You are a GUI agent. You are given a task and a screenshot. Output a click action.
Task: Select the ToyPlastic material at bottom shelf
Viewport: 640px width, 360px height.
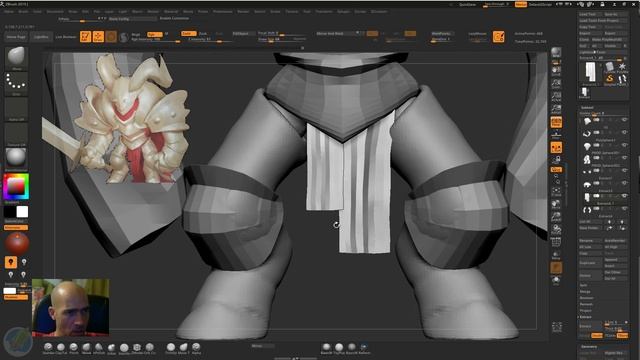[x=339, y=348]
